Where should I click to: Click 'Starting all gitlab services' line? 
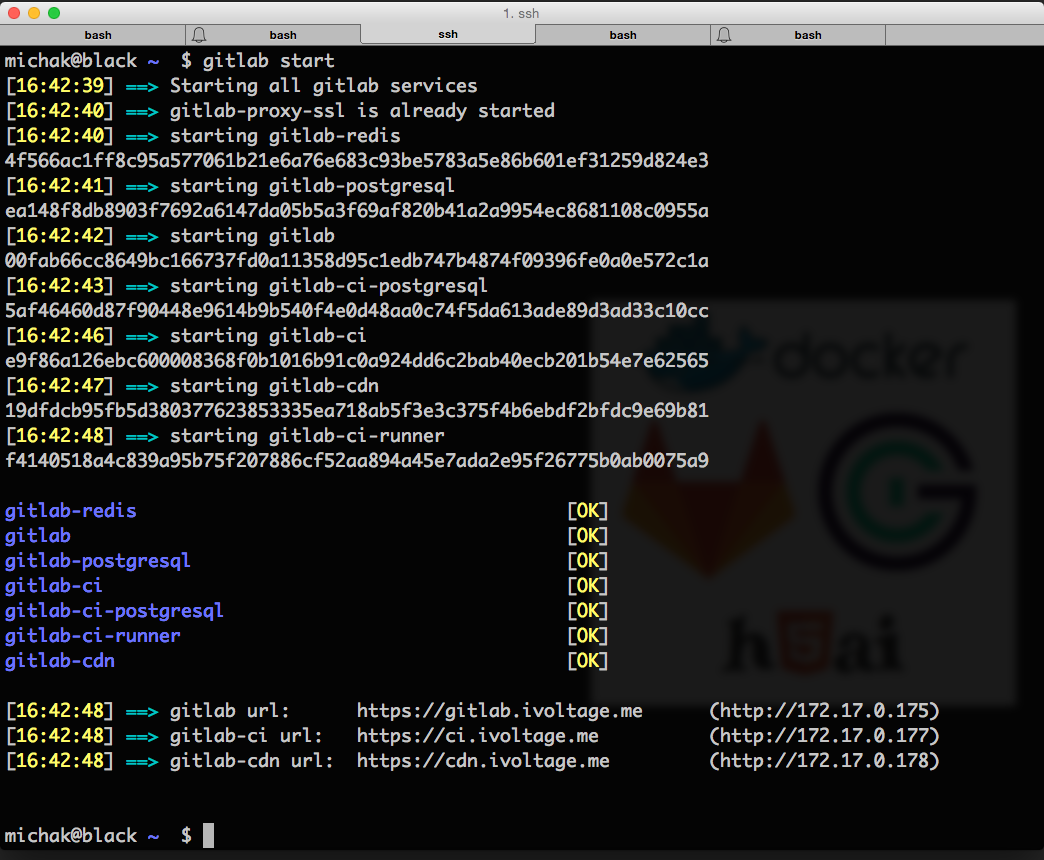click(324, 86)
